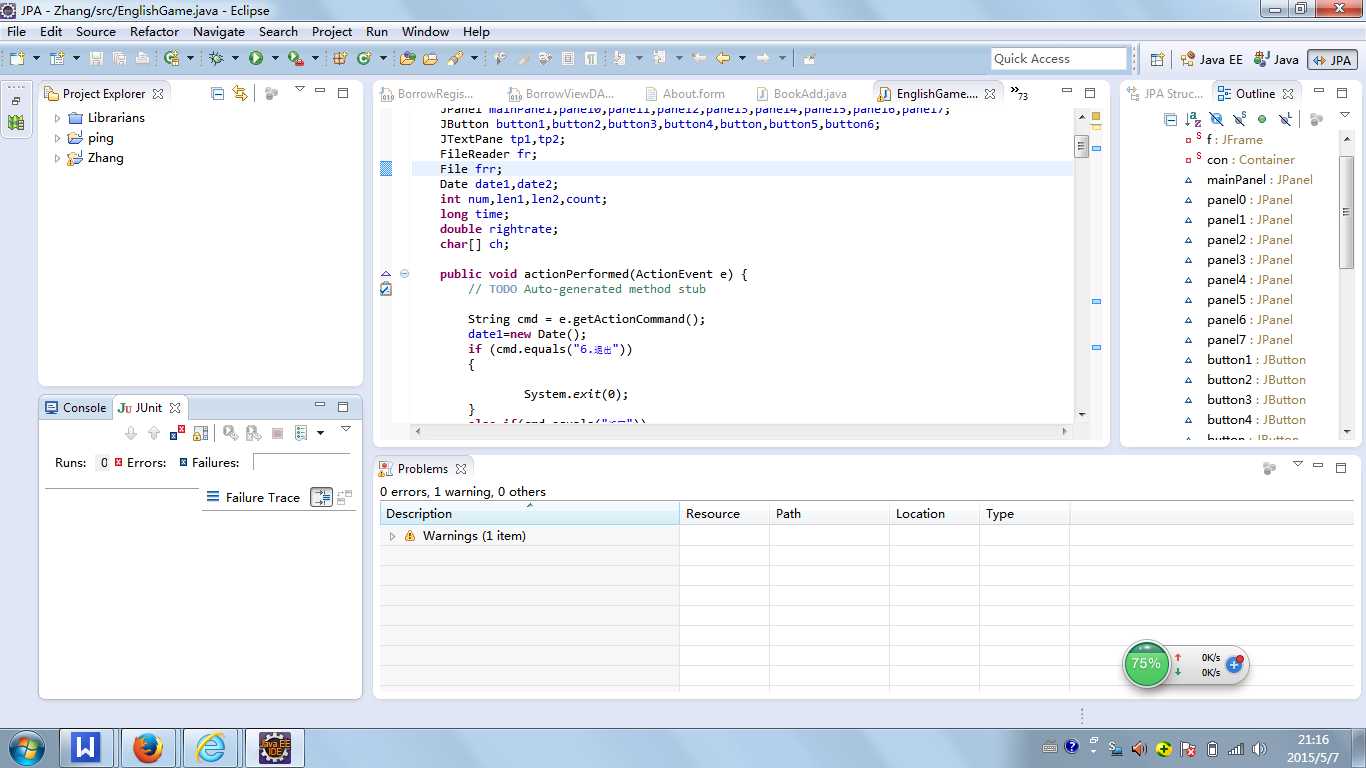Click Collapse All in Project Explorer
Image resolution: width=1366 pixels, height=768 pixels.
(217, 93)
